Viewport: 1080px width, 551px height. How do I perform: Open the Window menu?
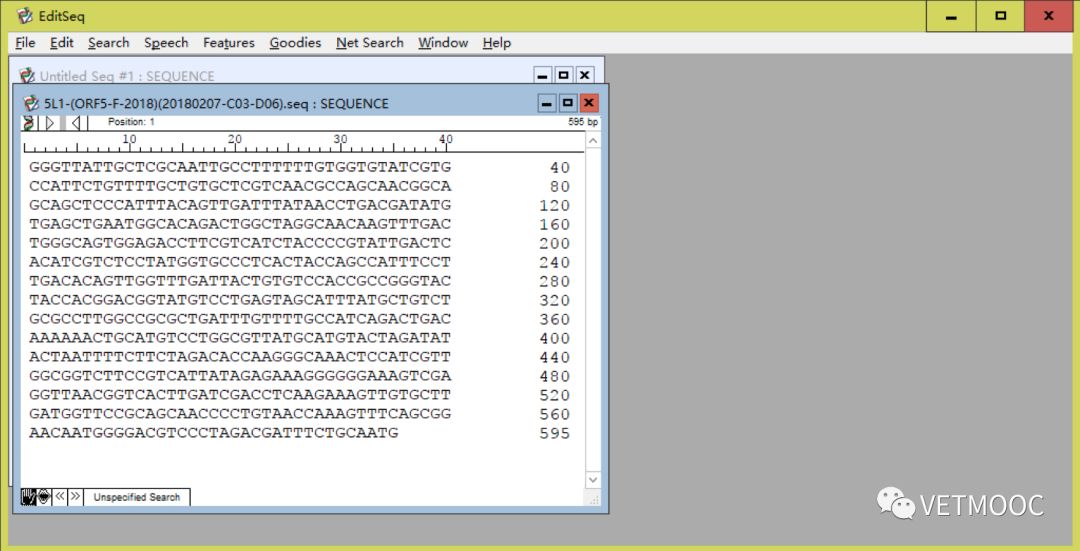coord(443,43)
